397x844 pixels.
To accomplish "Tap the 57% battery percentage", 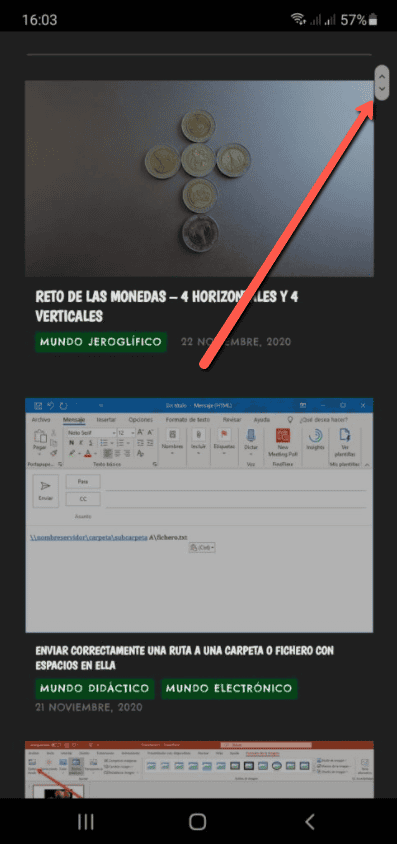I will tap(353, 20).
